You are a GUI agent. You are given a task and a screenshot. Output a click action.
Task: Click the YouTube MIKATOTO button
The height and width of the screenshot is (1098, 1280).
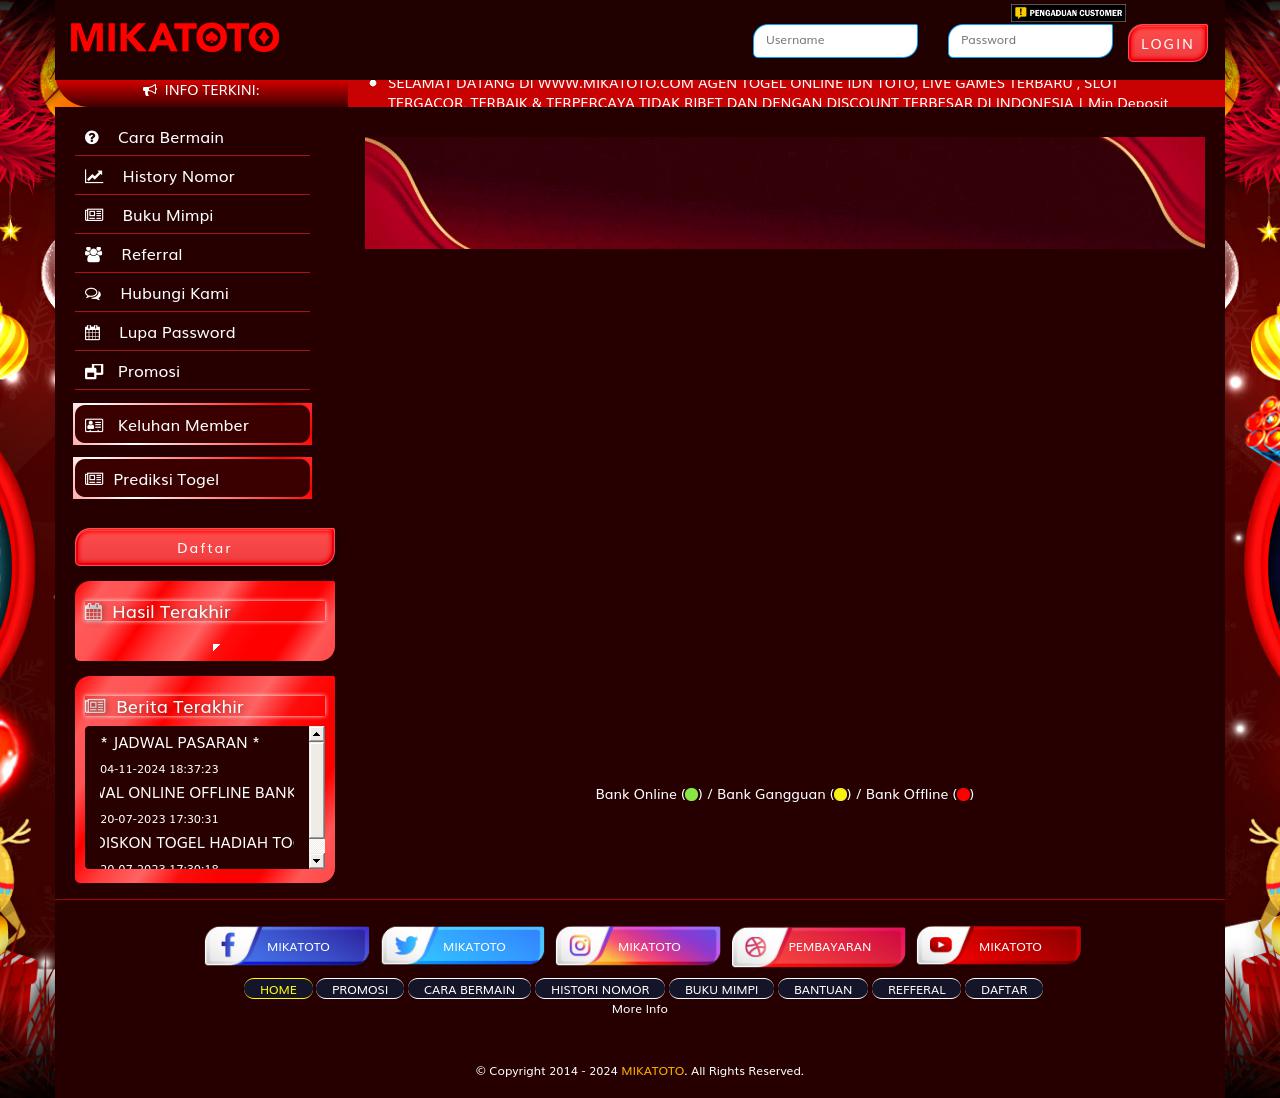click(999, 946)
